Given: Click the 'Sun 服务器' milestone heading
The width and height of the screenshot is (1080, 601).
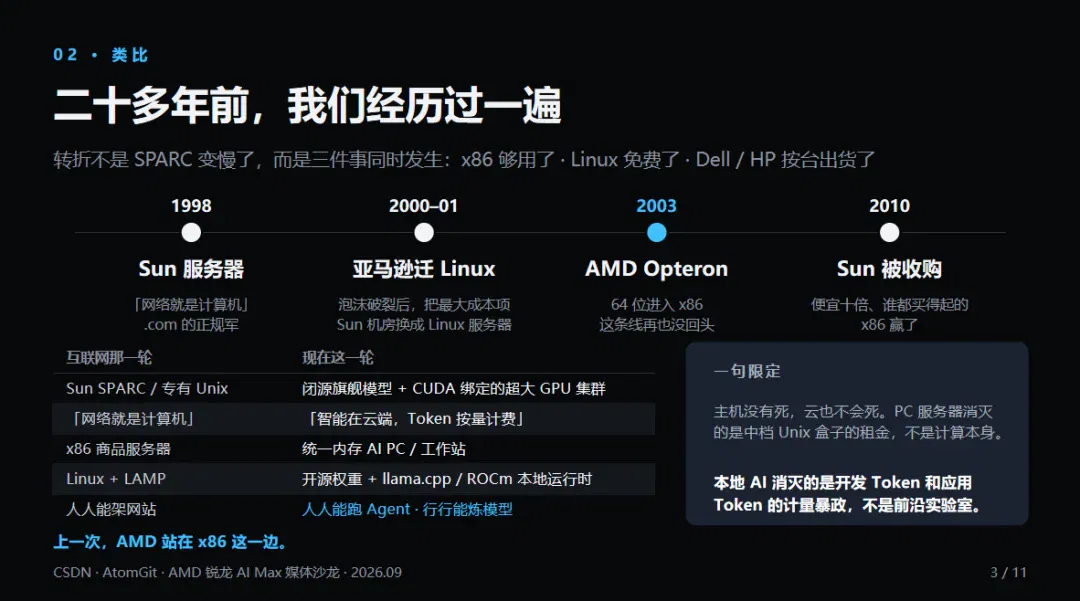Looking at the screenshot, I should tap(191, 268).
